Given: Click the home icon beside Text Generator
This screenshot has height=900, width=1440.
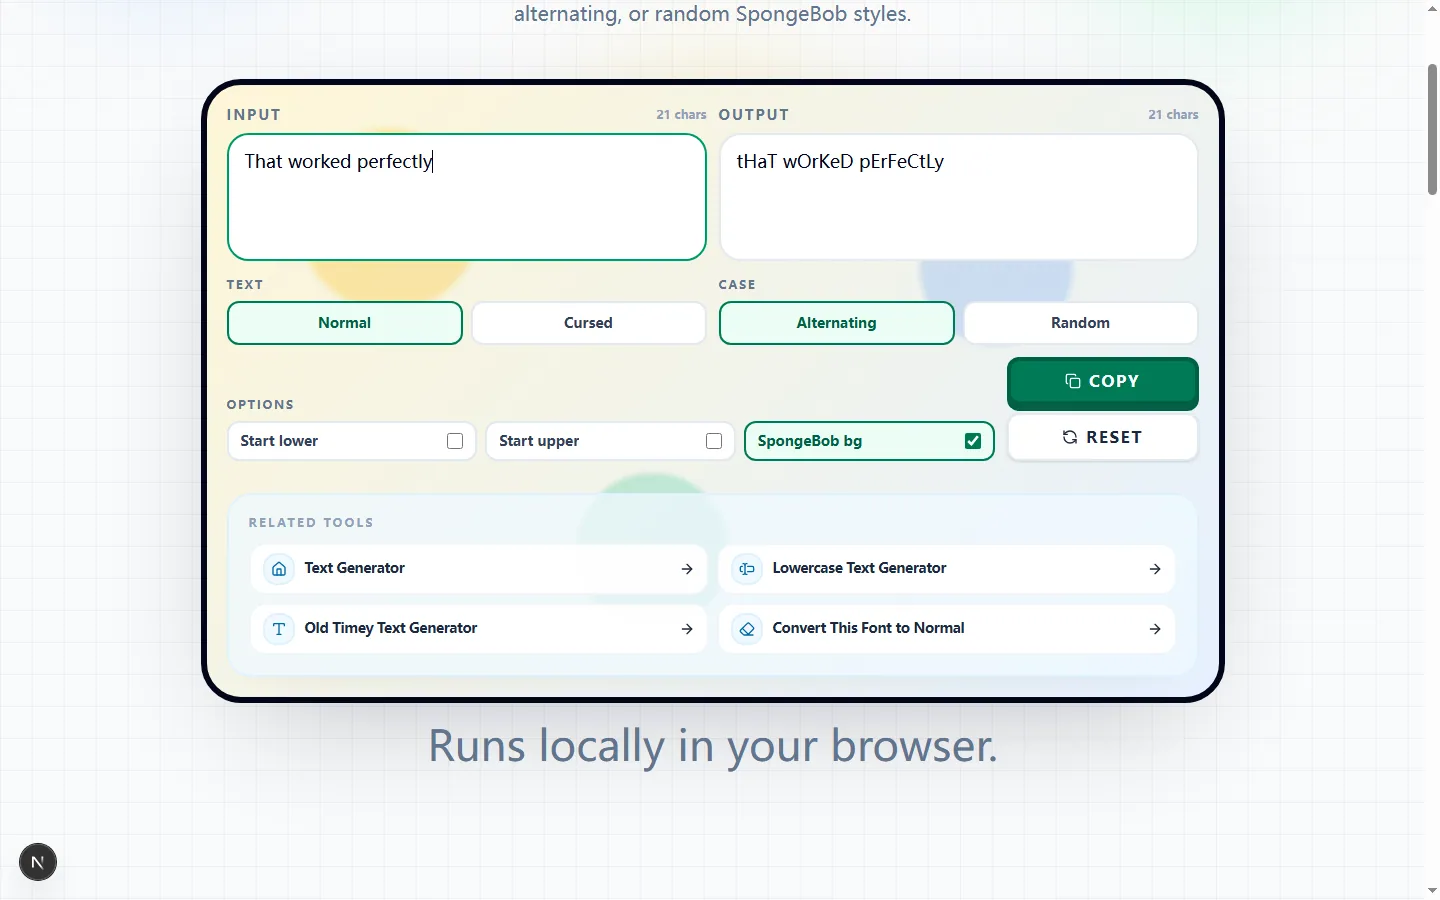Looking at the screenshot, I should pos(279,569).
